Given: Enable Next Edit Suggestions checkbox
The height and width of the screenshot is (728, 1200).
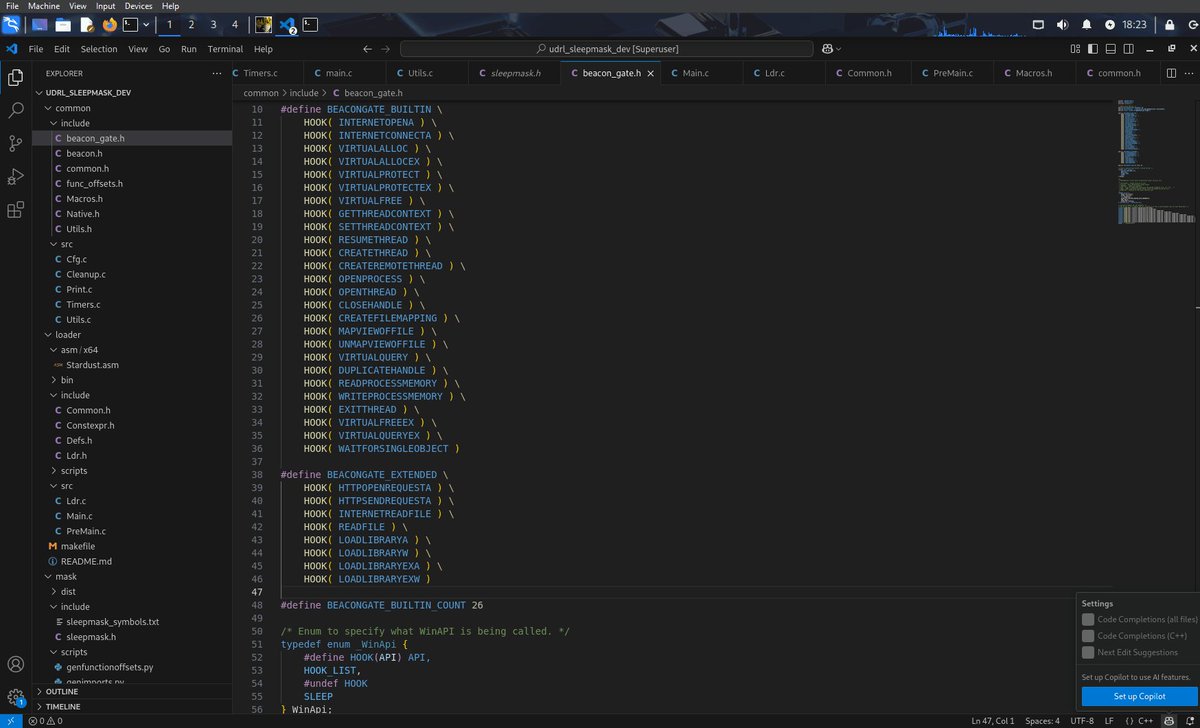Looking at the screenshot, I should tap(1089, 652).
